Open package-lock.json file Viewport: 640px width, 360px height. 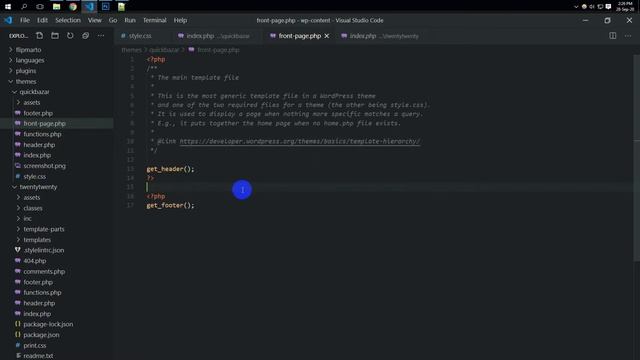(x=48, y=324)
